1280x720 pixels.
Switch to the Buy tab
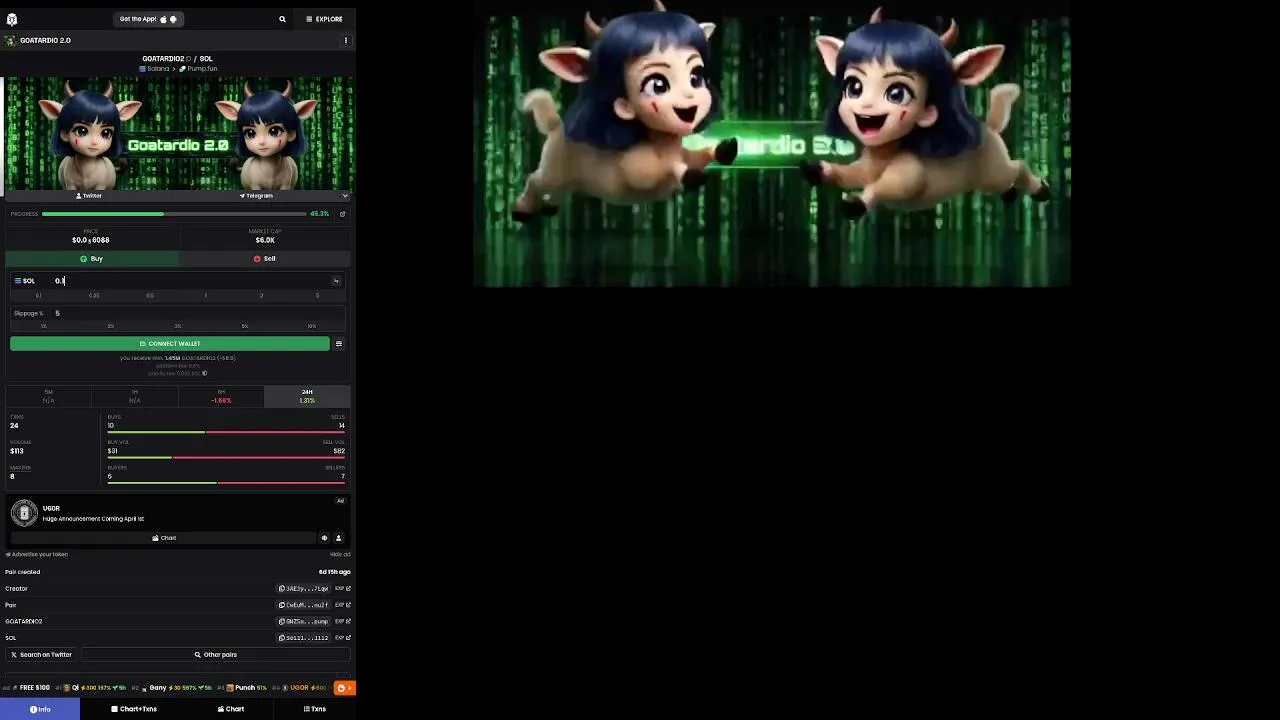(x=92, y=258)
